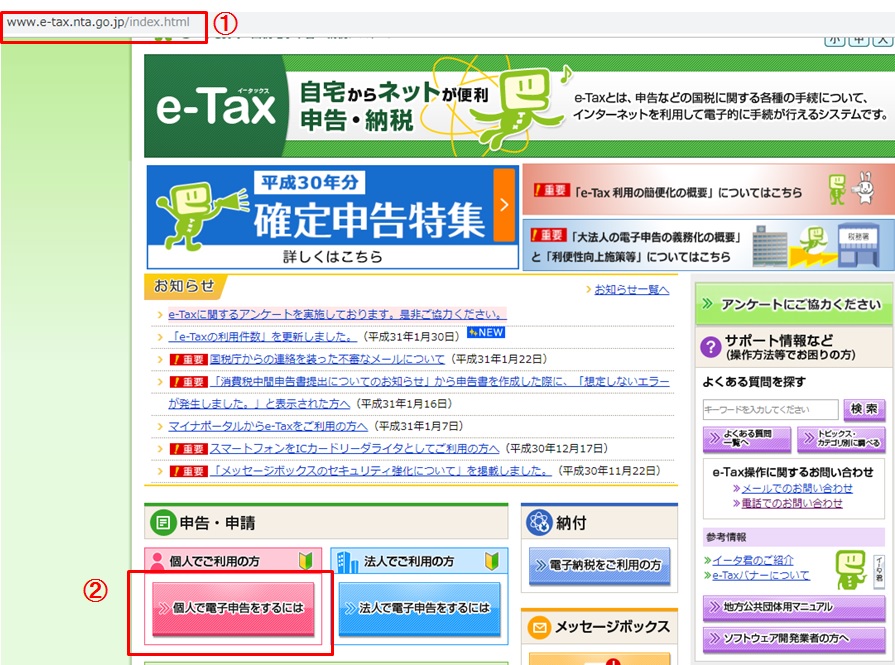The width and height of the screenshot is (895, 665).
Task: Click トピックス・カテゴリ別に調べる button
Action: pyautogui.click(x=841, y=438)
